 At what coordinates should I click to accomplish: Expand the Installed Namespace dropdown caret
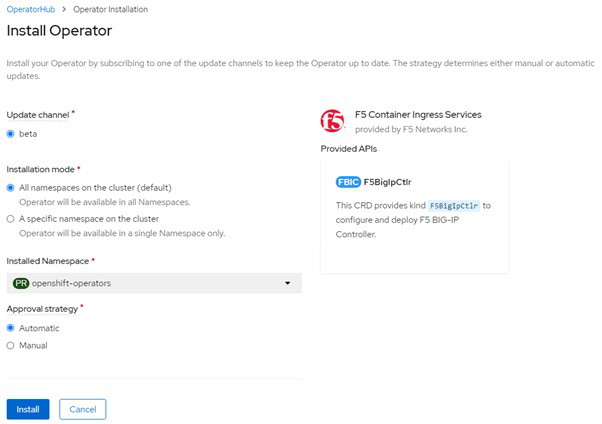(x=288, y=283)
